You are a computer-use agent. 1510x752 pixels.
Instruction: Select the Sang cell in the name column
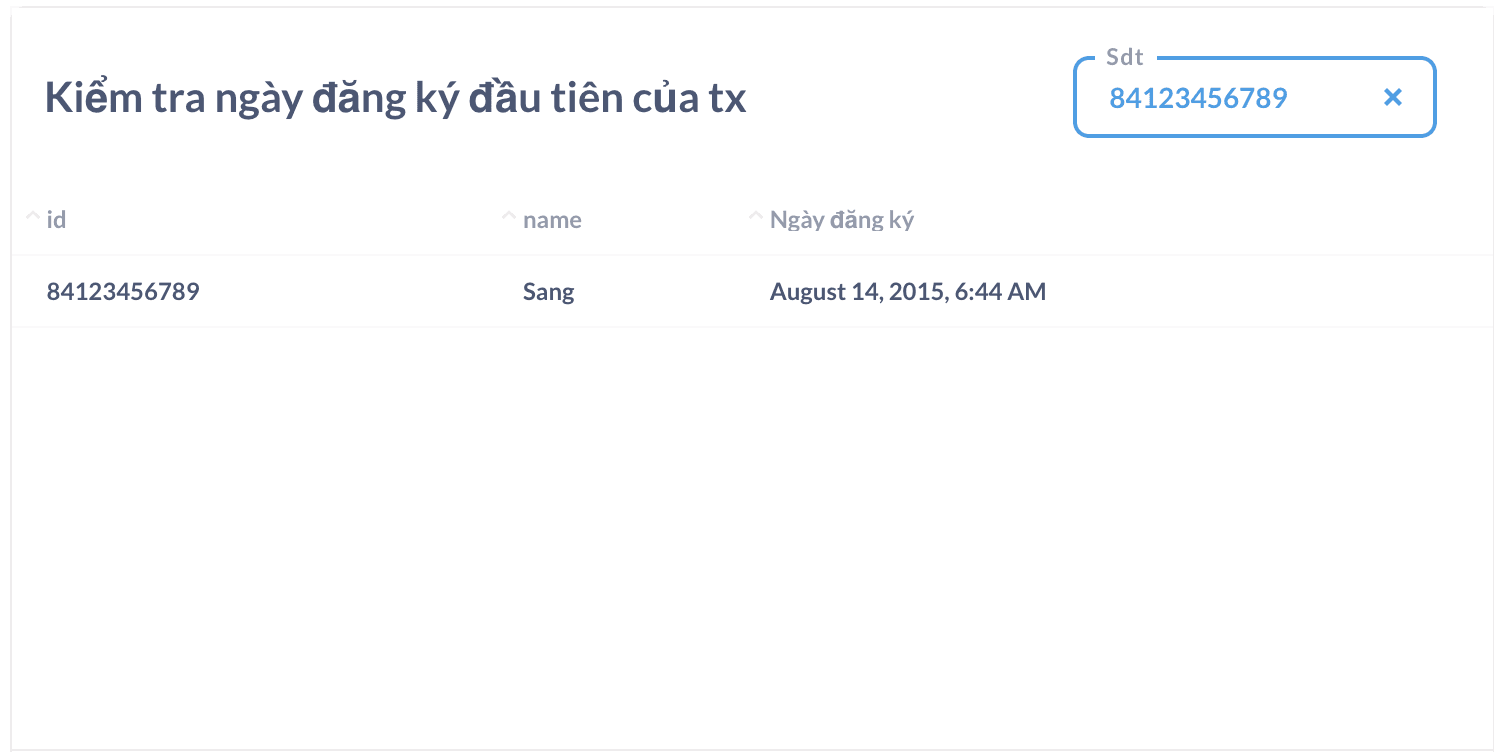pos(548,292)
